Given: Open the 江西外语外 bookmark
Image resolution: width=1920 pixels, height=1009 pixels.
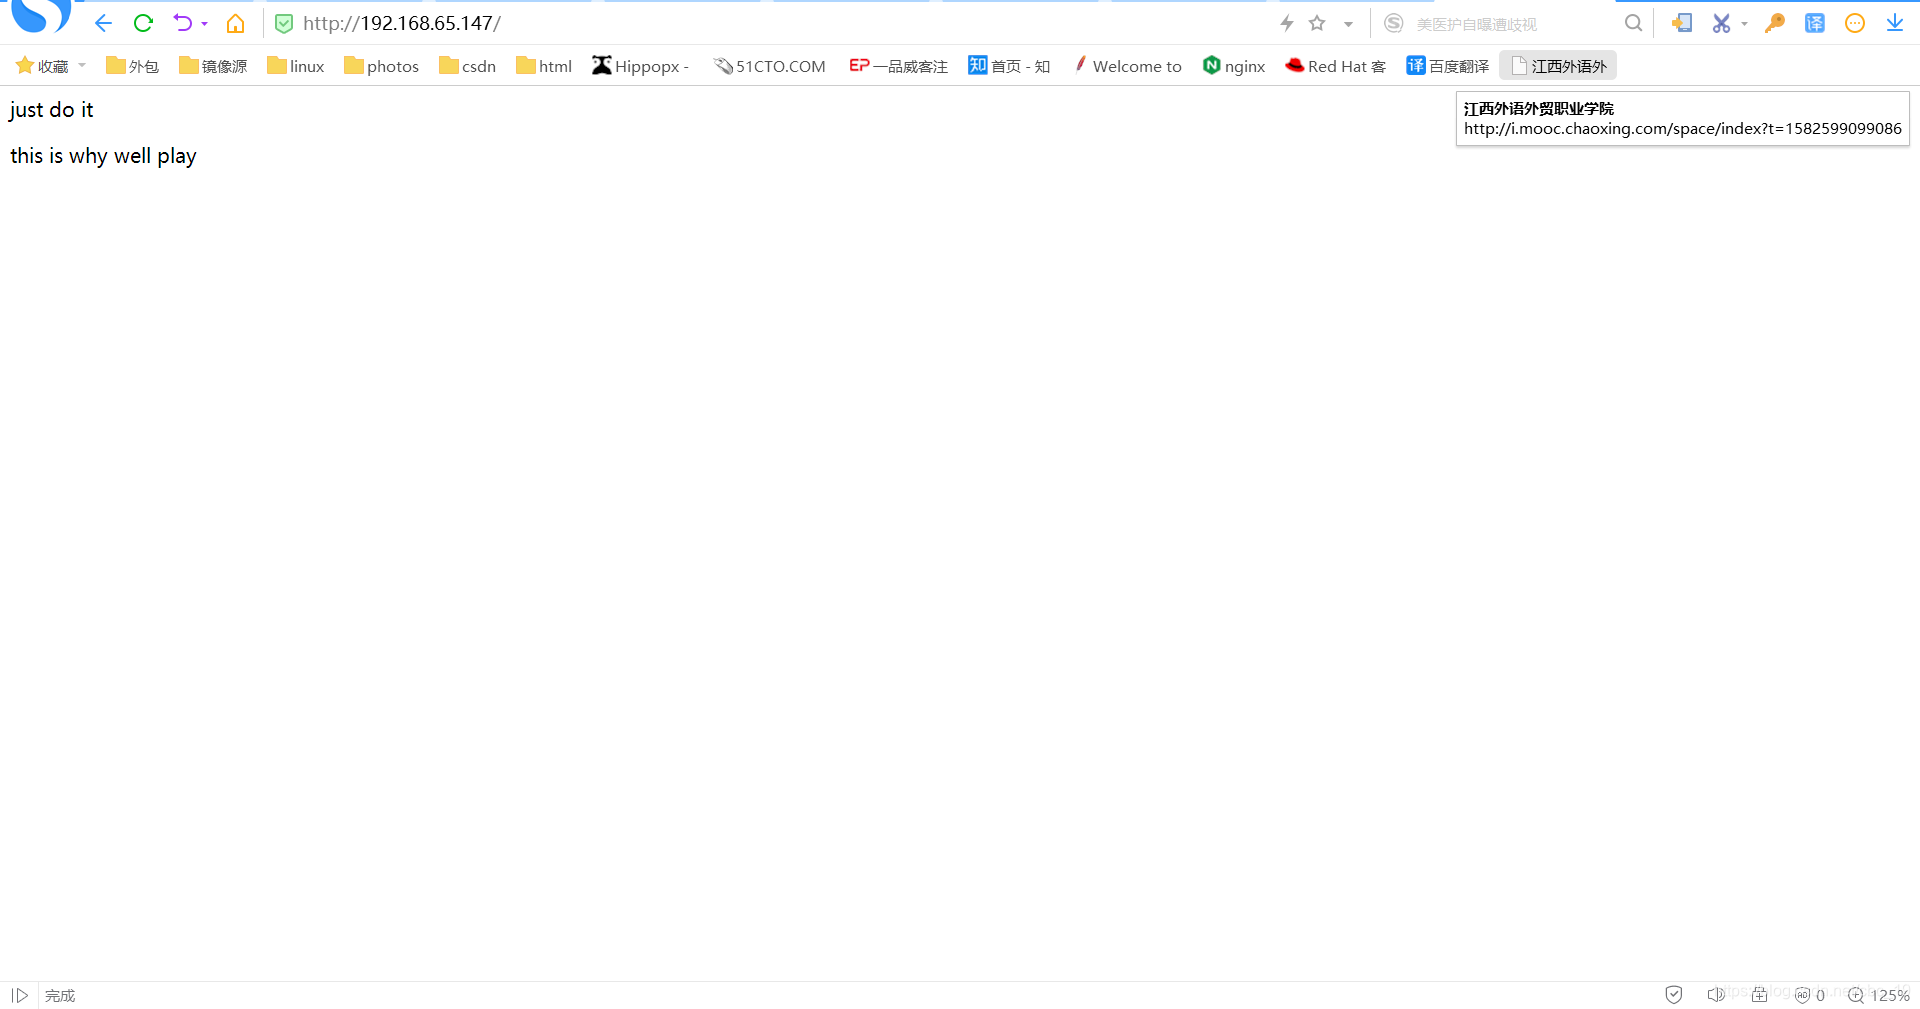Looking at the screenshot, I should (x=1558, y=66).
